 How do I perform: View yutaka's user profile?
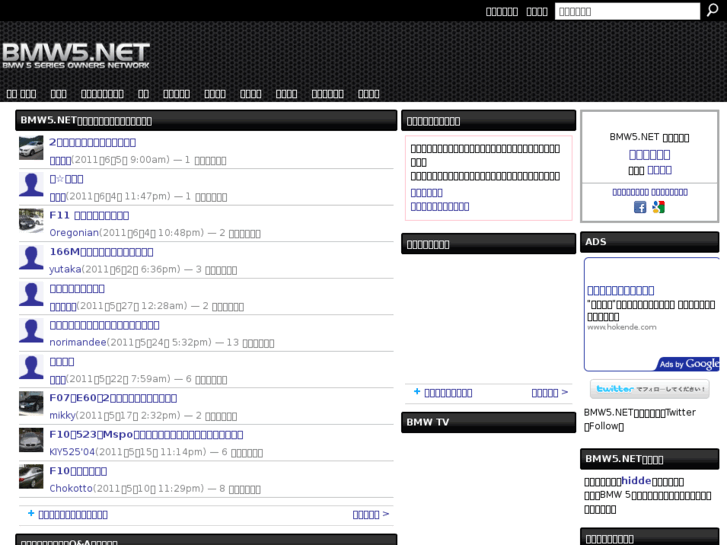click(x=65, y=269)
